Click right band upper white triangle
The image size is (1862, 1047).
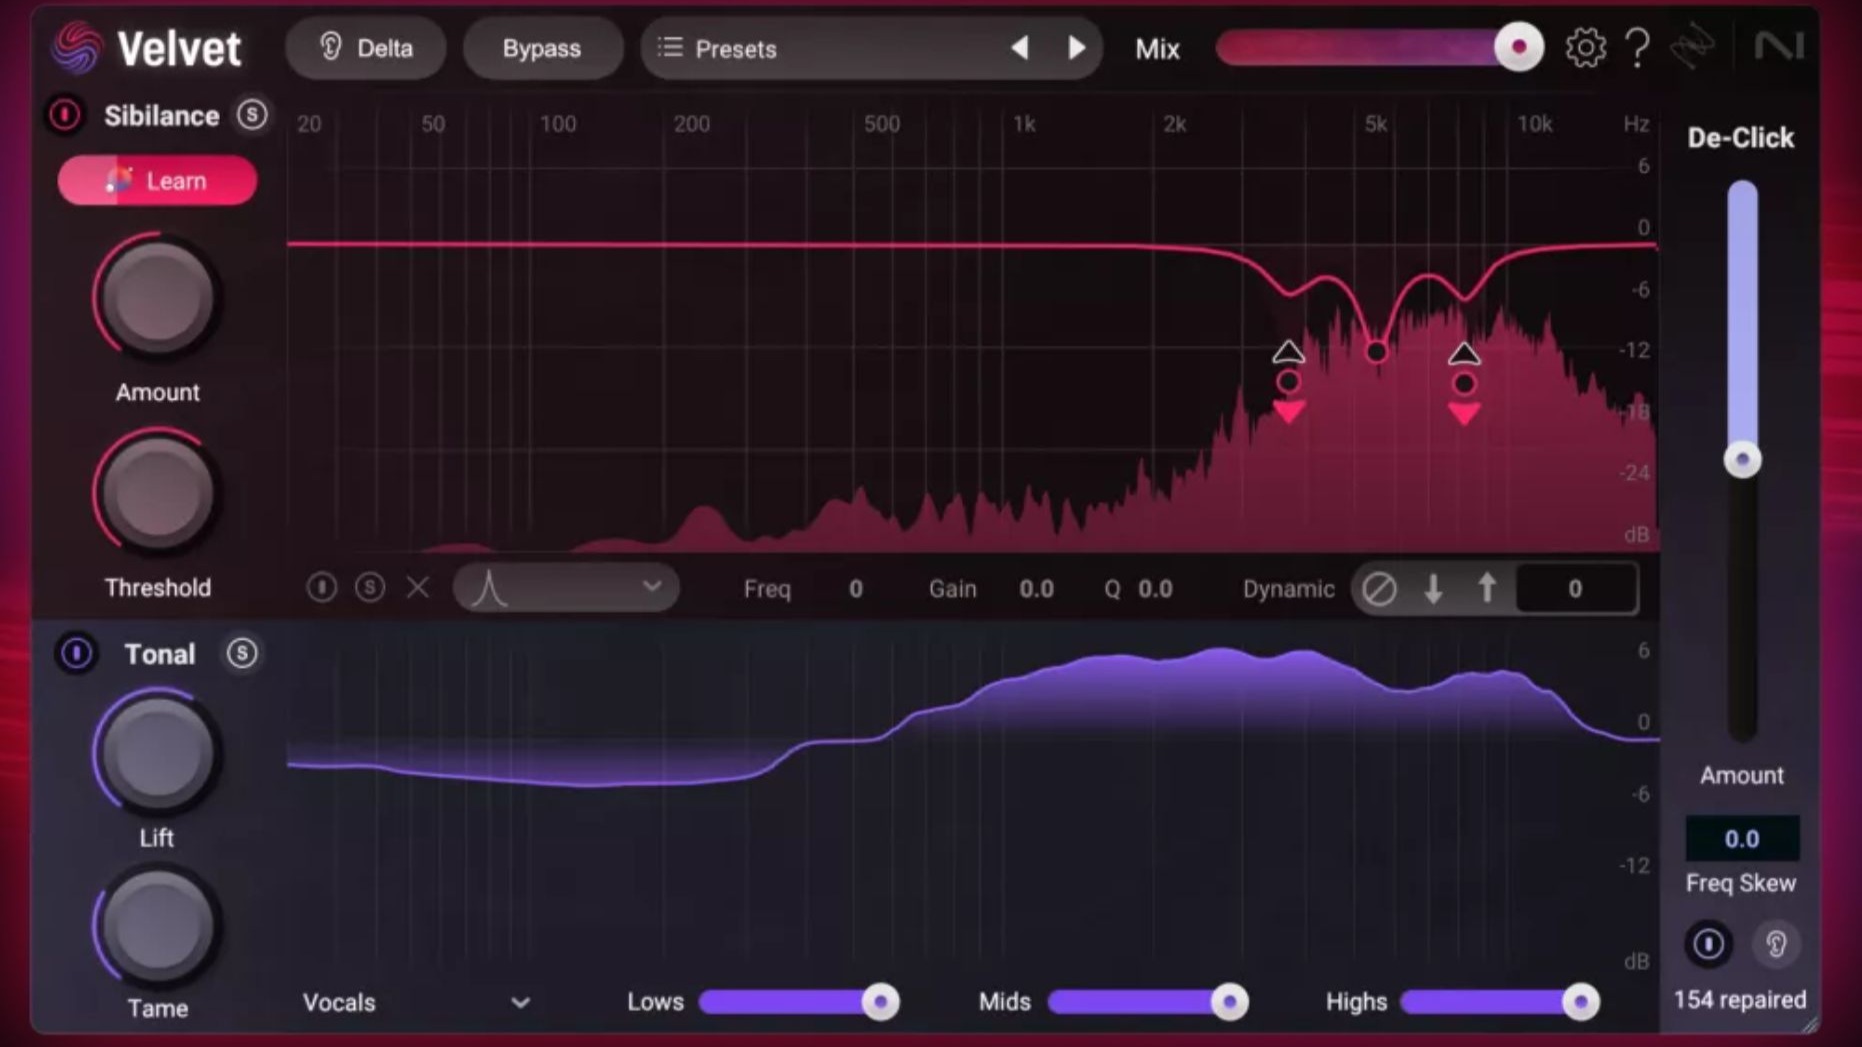1464,353
